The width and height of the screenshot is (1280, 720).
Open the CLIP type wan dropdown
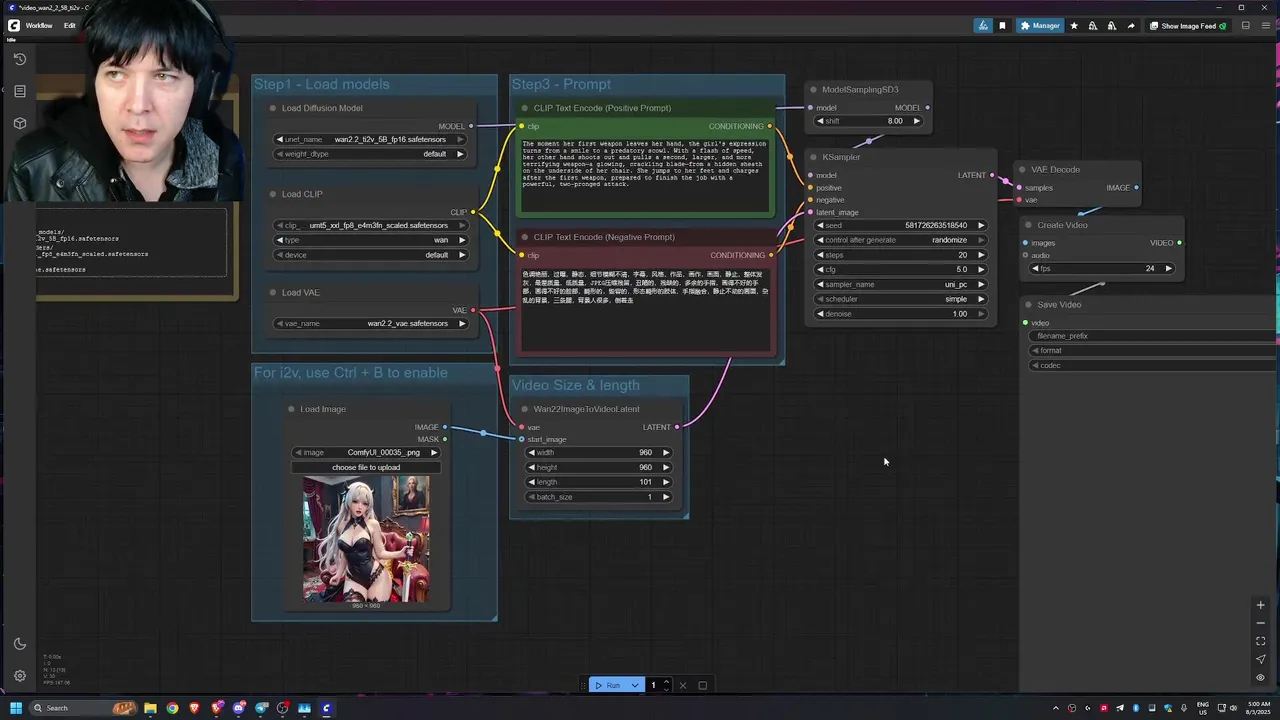coord(371,240)
